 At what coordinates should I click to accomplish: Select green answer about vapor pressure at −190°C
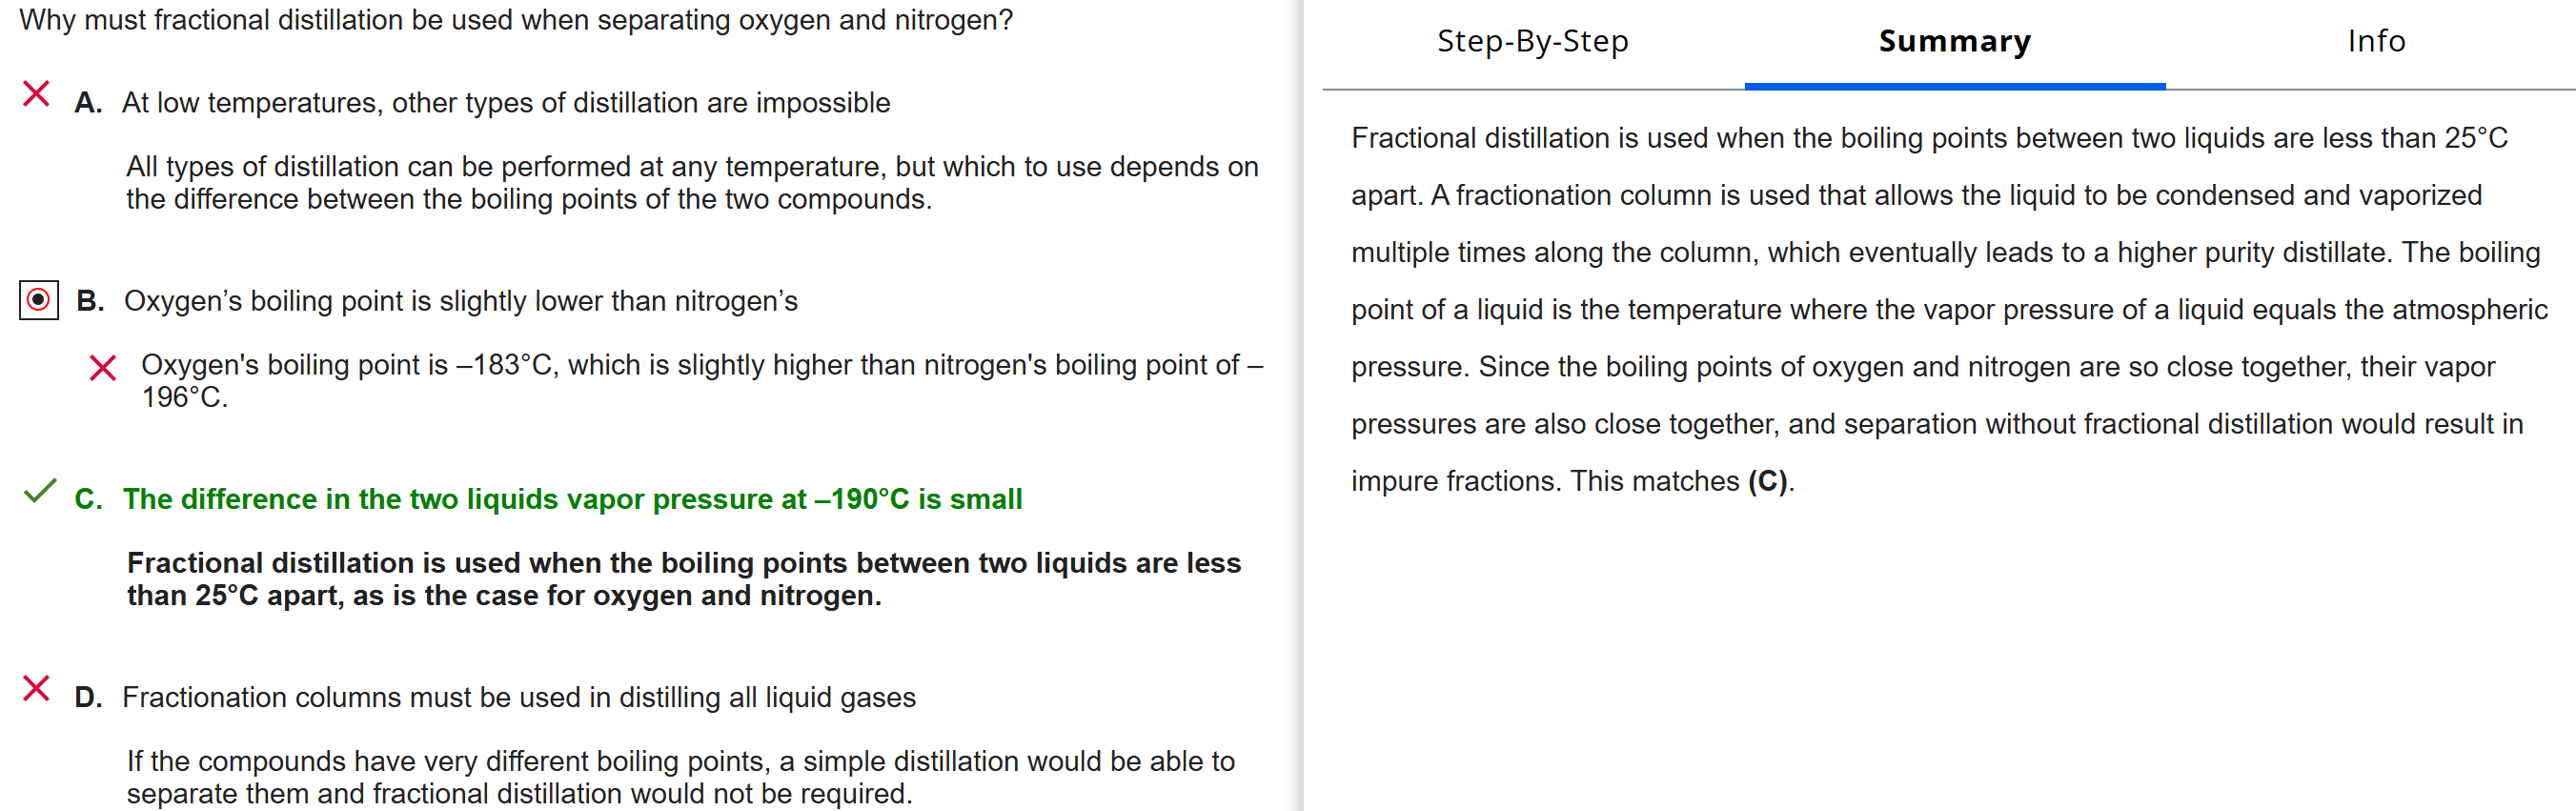(572, 499)
